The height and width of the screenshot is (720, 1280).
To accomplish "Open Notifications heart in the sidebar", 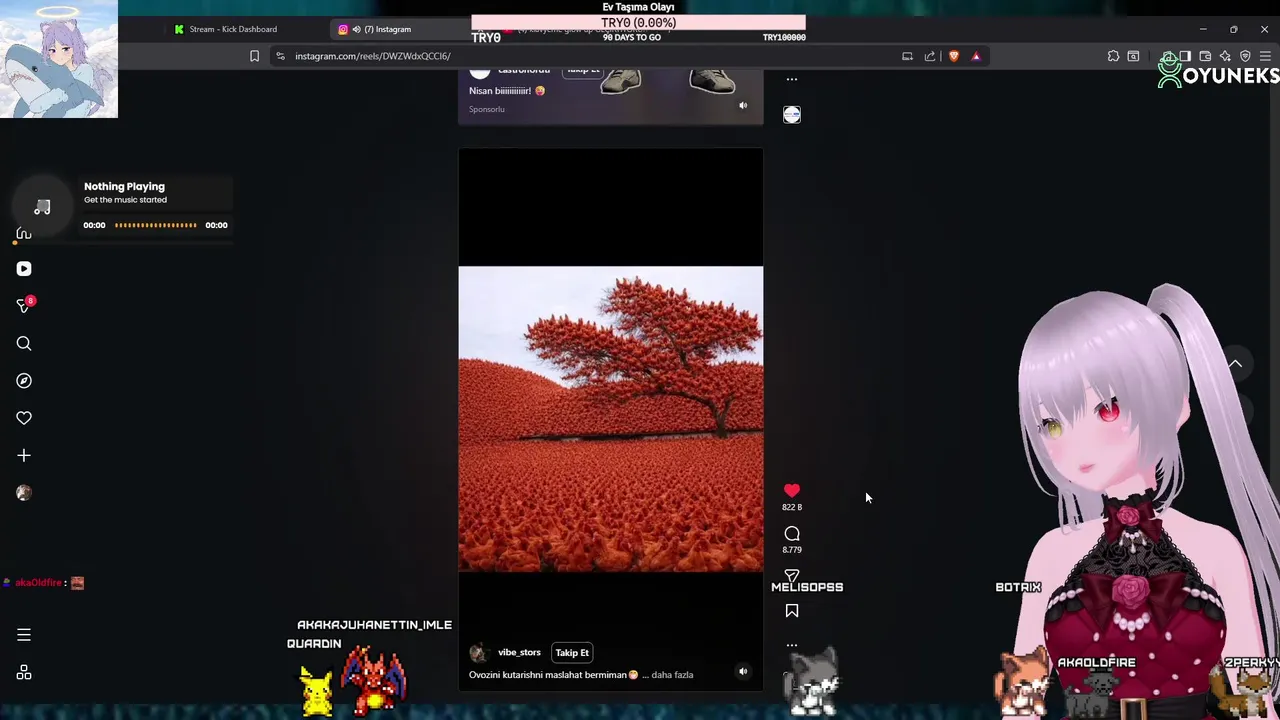I will click(x=24, y=418).
